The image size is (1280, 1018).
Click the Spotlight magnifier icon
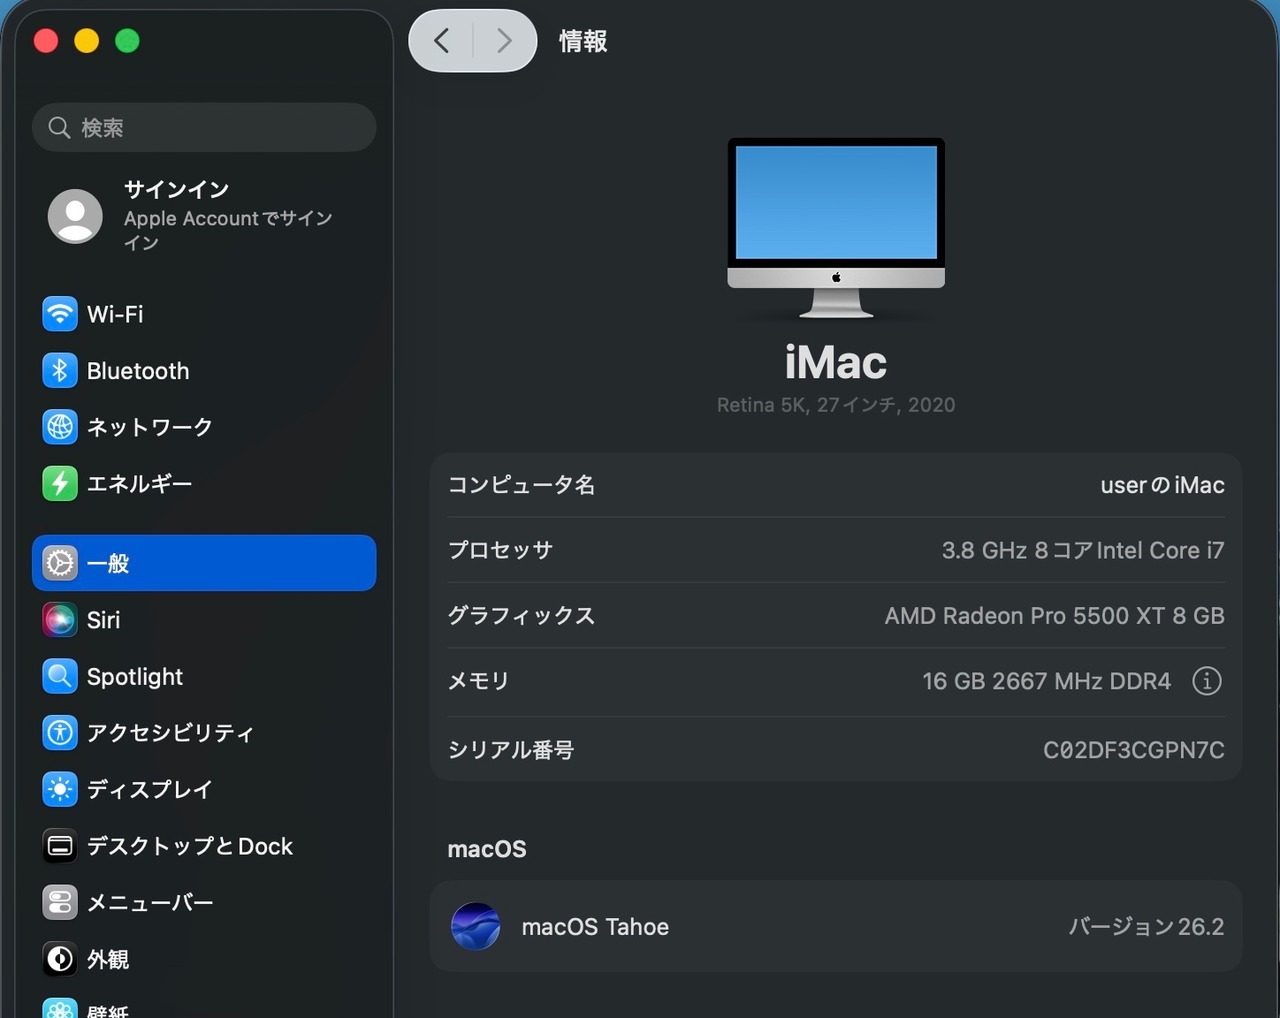point(60,677)
